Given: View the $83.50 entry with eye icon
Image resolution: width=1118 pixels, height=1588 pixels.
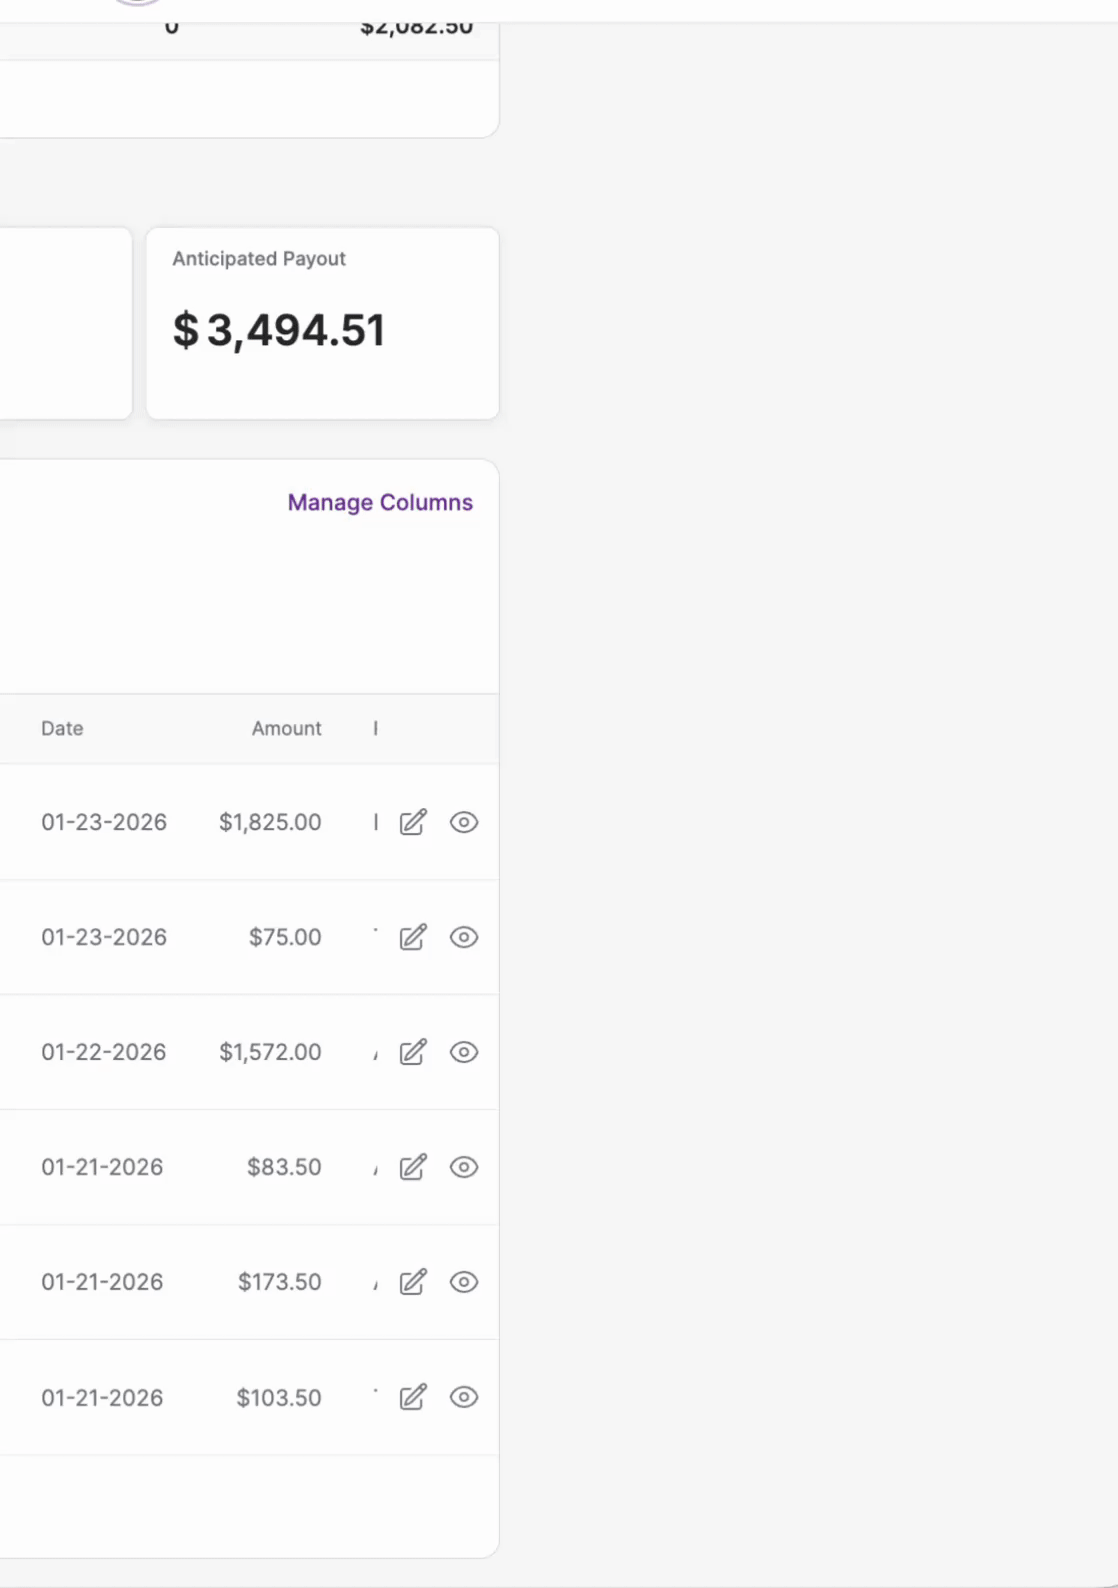Looking at the screenshot, I should 464,1167.
